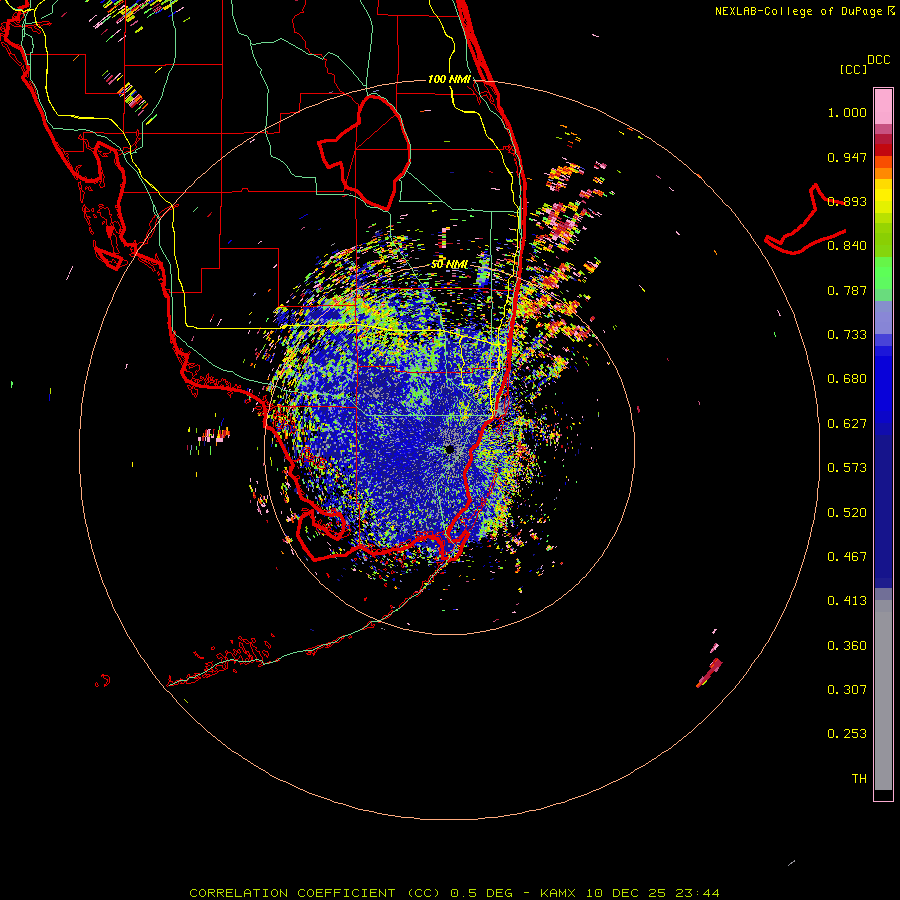
Task: Click the 0.680 value on color scale
Action: coord(847,379)
